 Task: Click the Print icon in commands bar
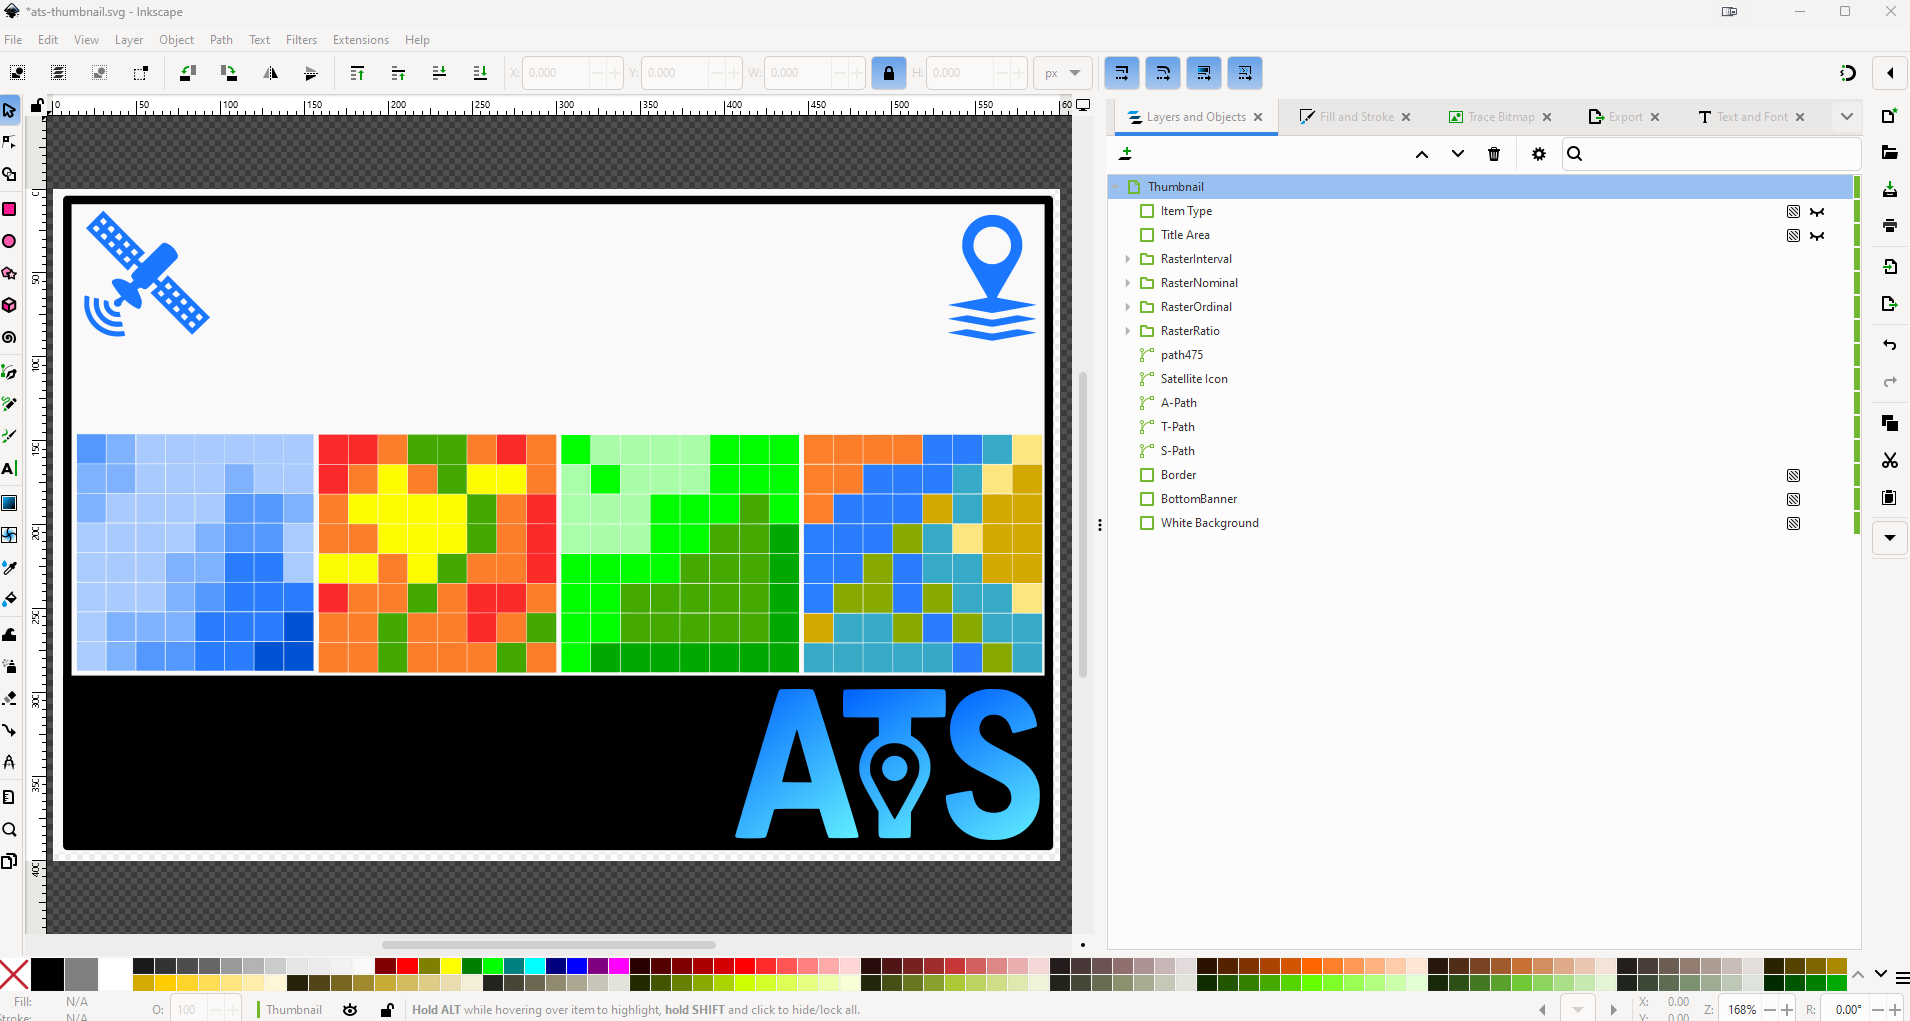pos(1890,226)
